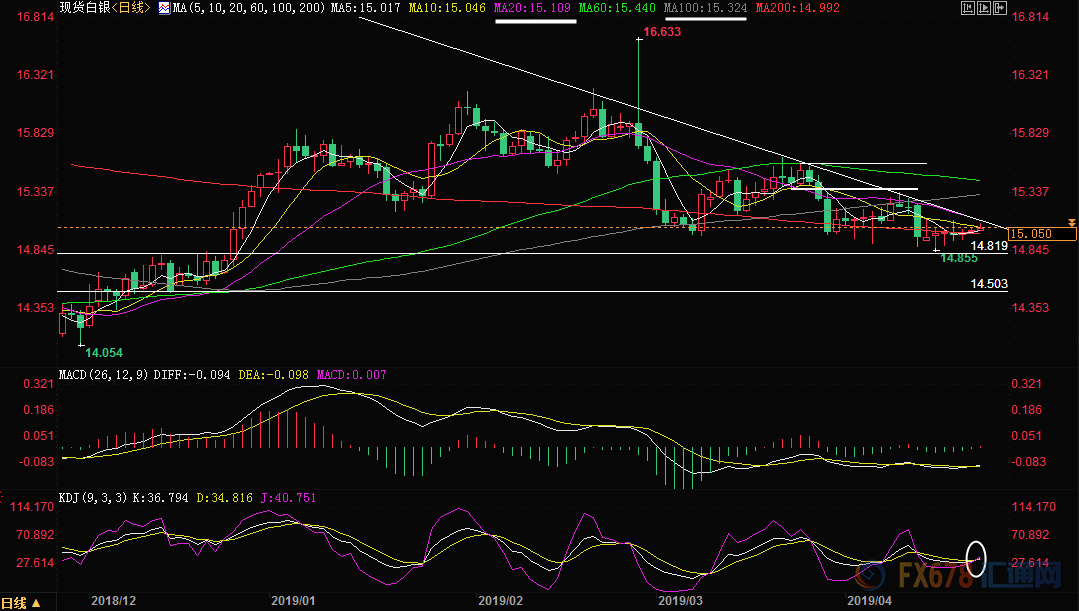Select the MA200 value in legend
Screen dimensions: 1079x611
pyautogui.click(x=797, y=8)
